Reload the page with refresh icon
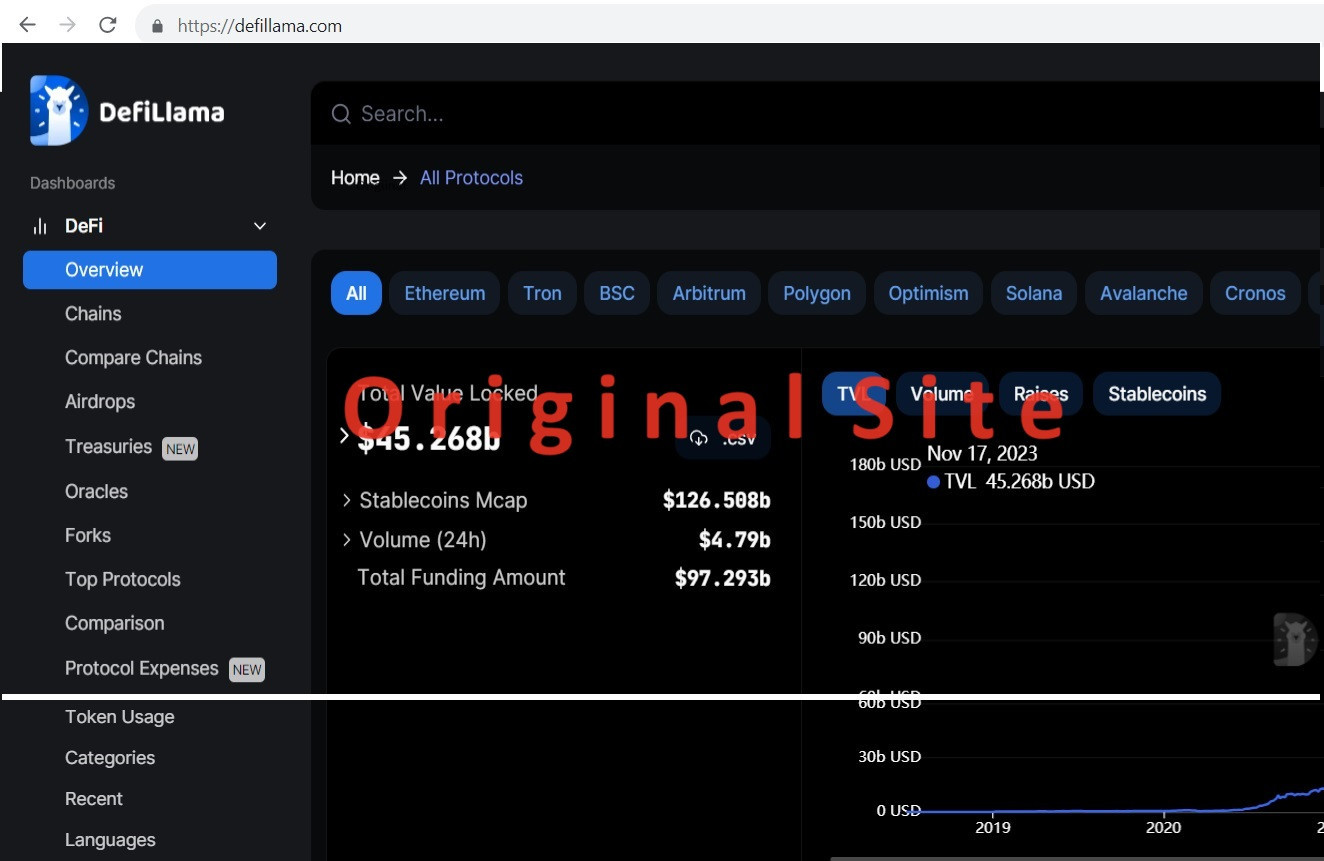 click(x=108, y=25)
